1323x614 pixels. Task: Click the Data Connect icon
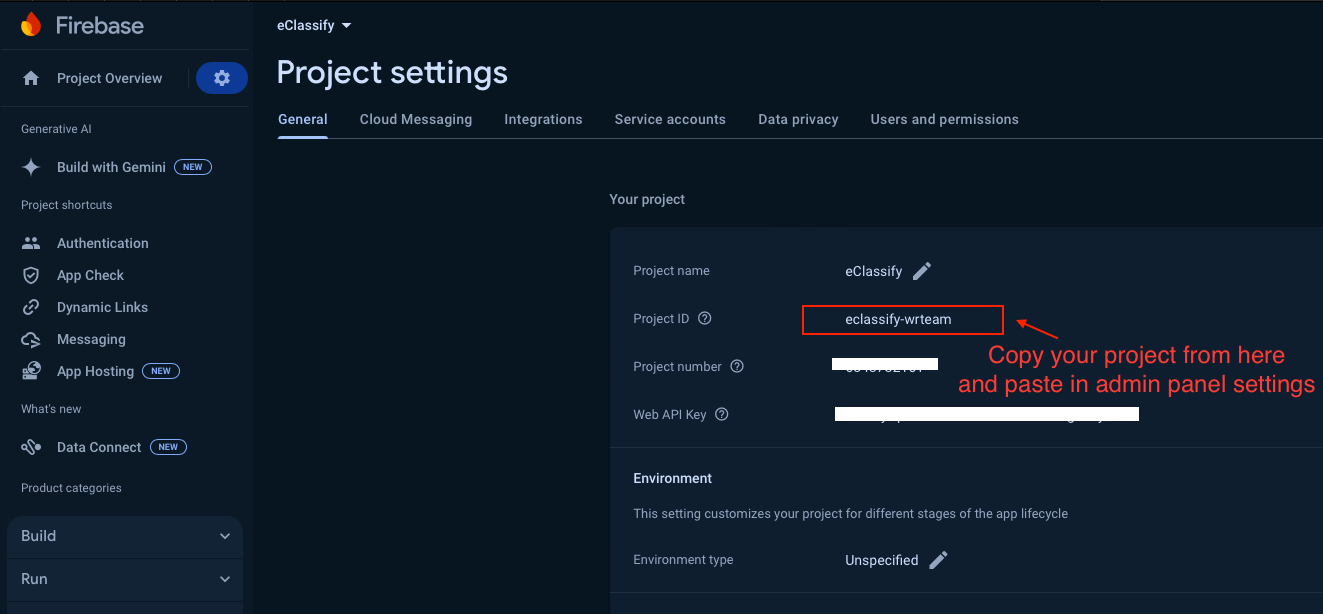tap(31, 447)
